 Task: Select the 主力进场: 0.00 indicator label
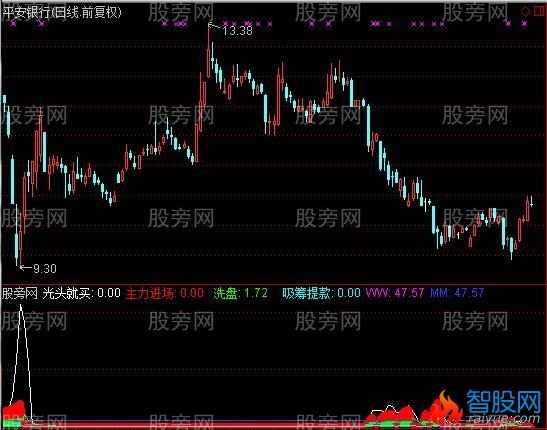[165, 293]
